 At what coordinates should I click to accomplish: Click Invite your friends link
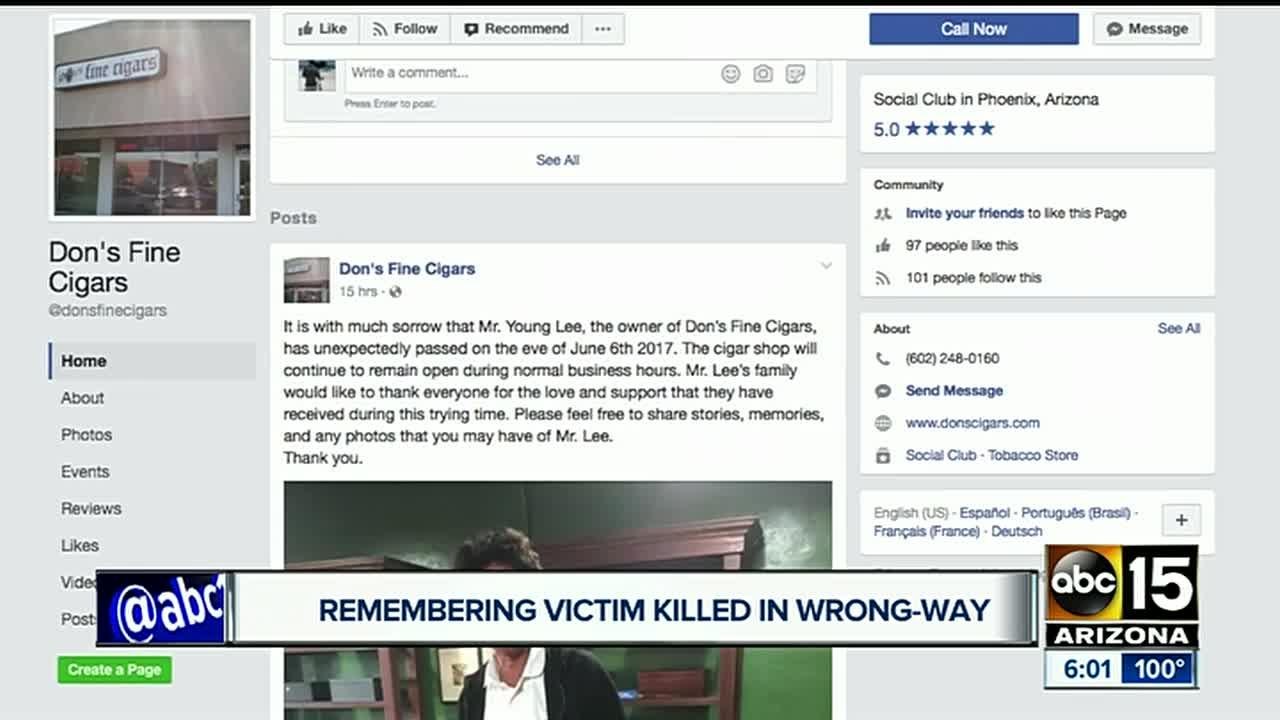tap(965, 213)
